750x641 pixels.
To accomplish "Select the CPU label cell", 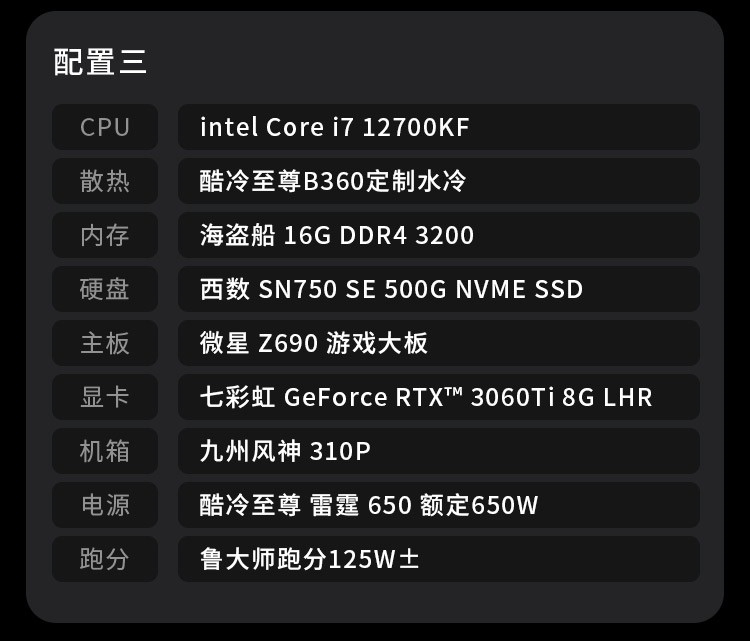I will point(105,128).
